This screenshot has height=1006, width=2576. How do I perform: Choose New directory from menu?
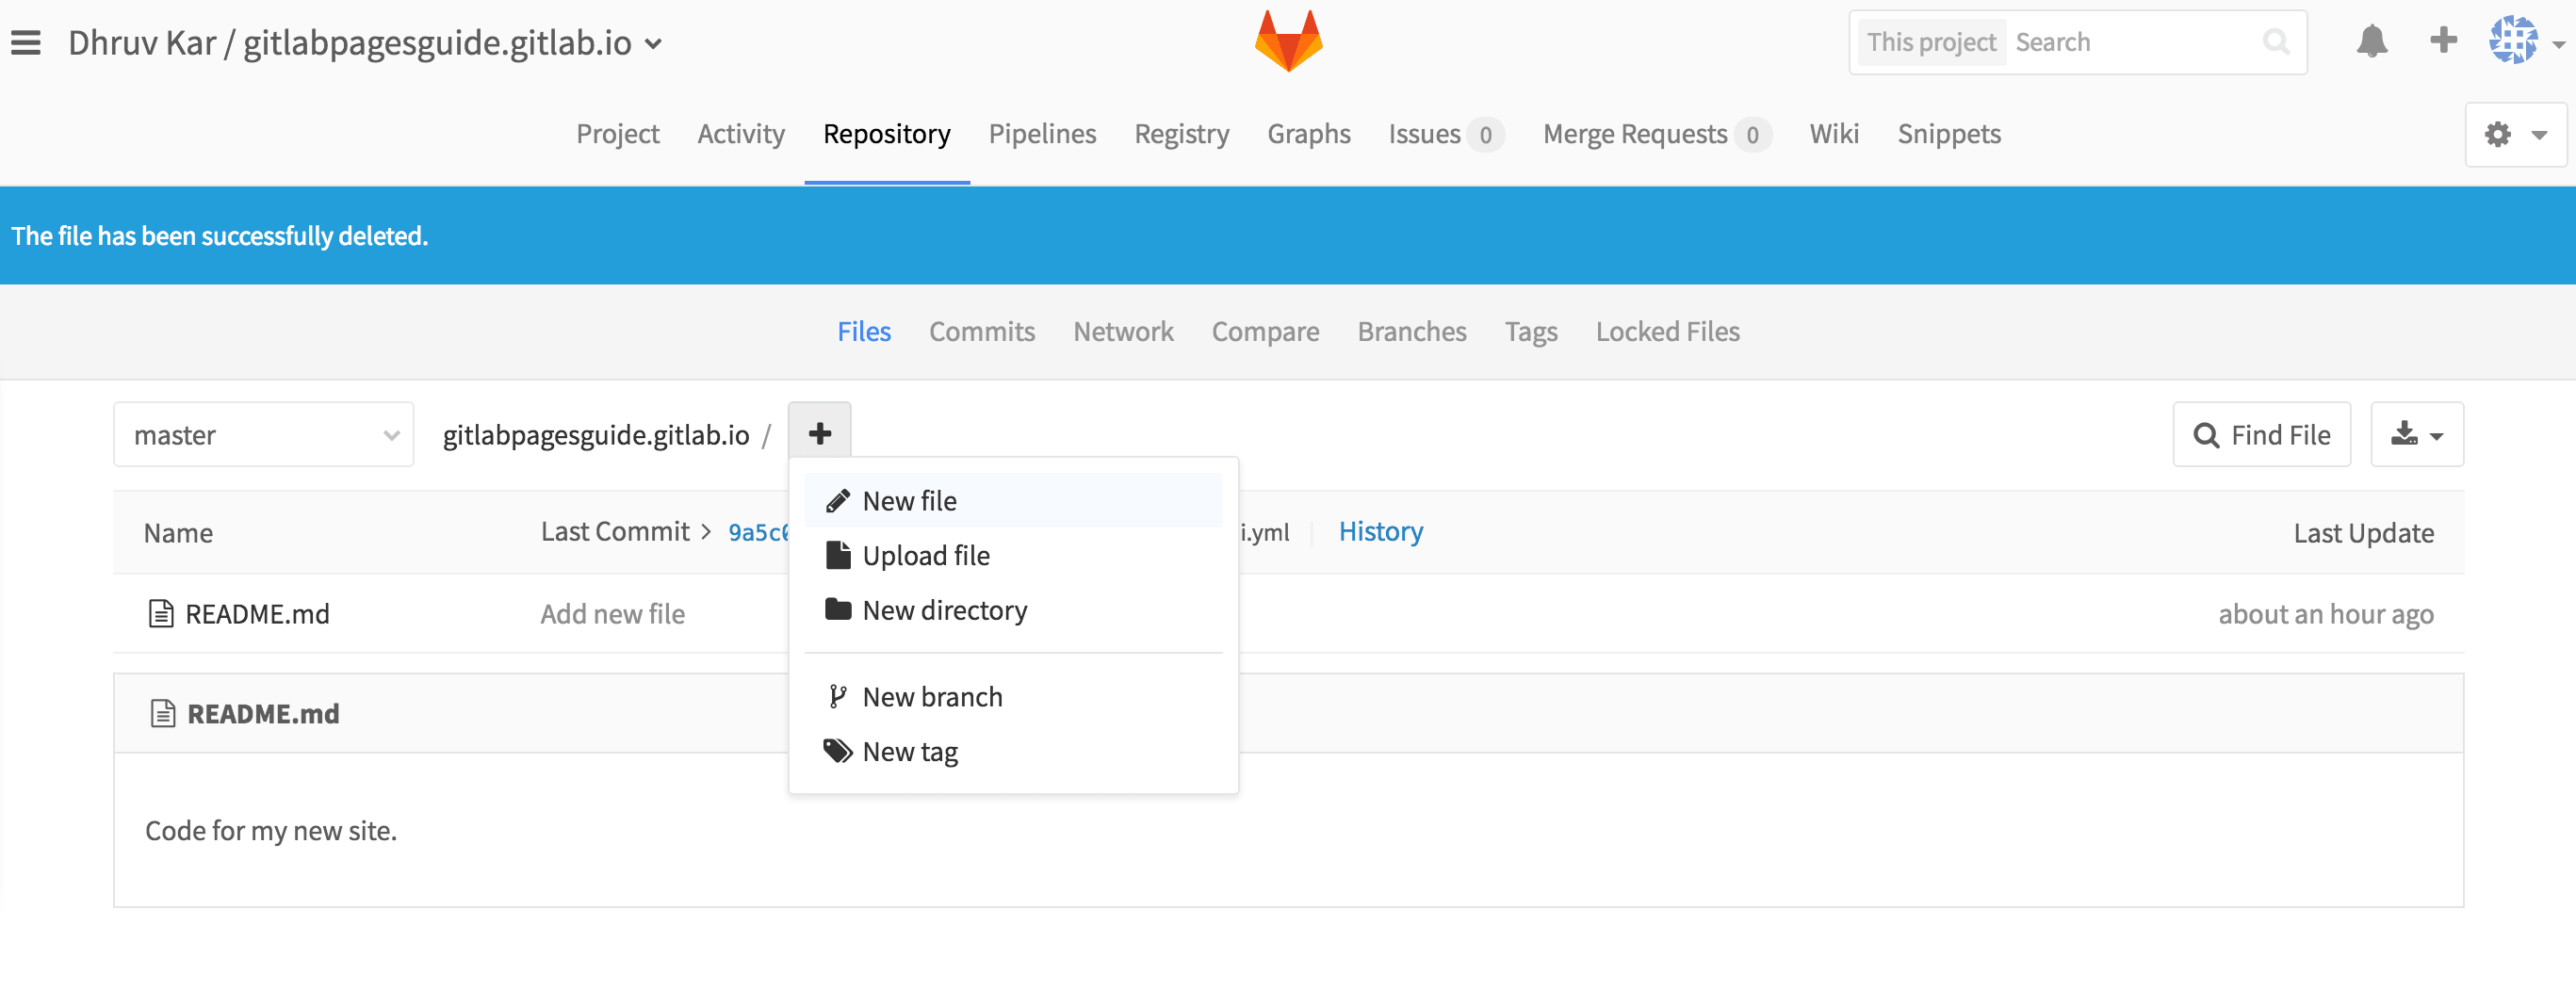[x=1013, y=610]
